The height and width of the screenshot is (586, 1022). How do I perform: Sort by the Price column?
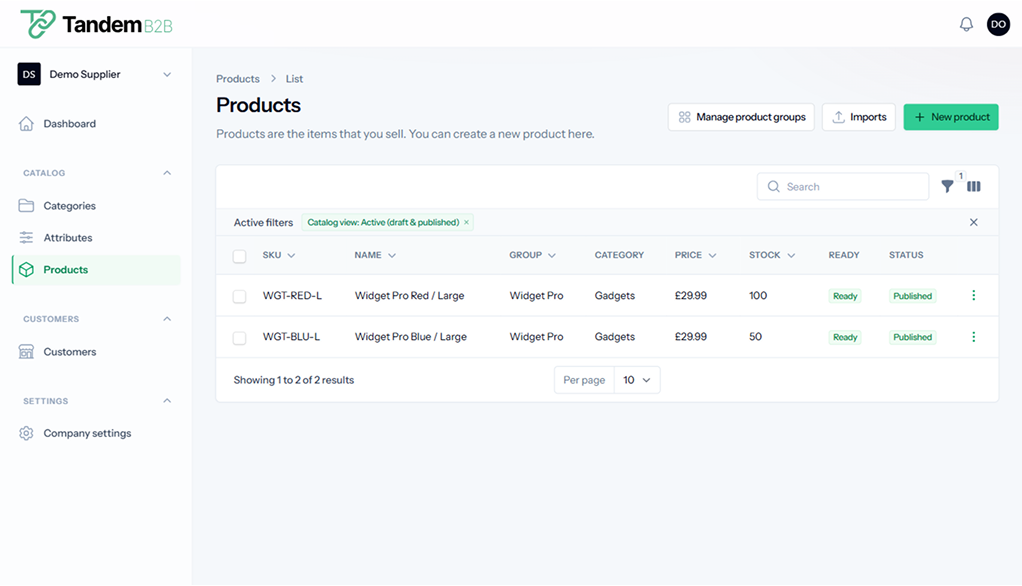click(x=695, y=255)
